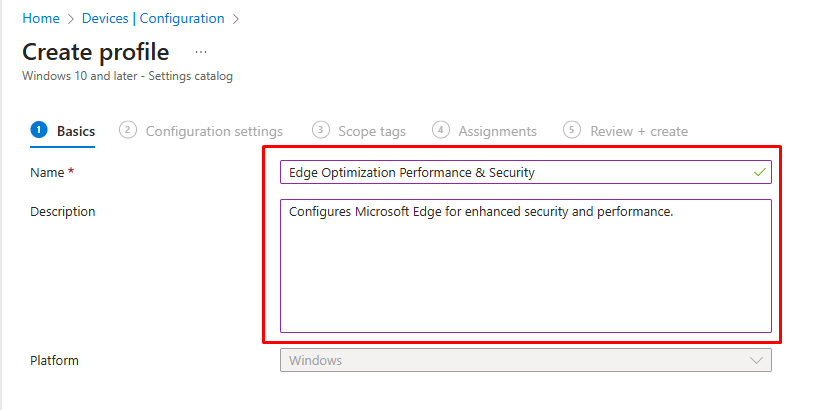Viewport: 822px width, 410px height.
Task: Switch to the Configuration settings tab
Action: click(214, 131)
